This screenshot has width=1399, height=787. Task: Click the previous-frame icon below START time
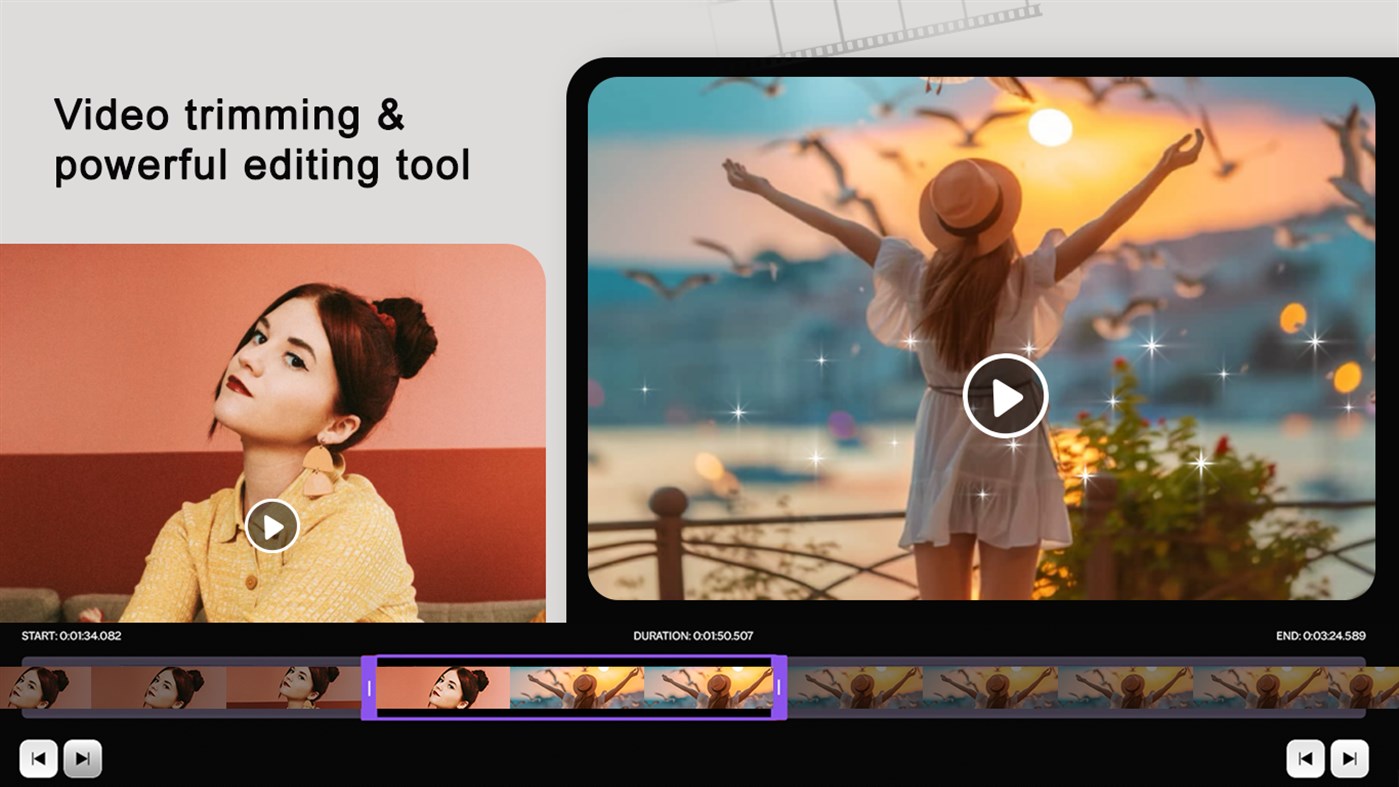click(x=37, y=758)
